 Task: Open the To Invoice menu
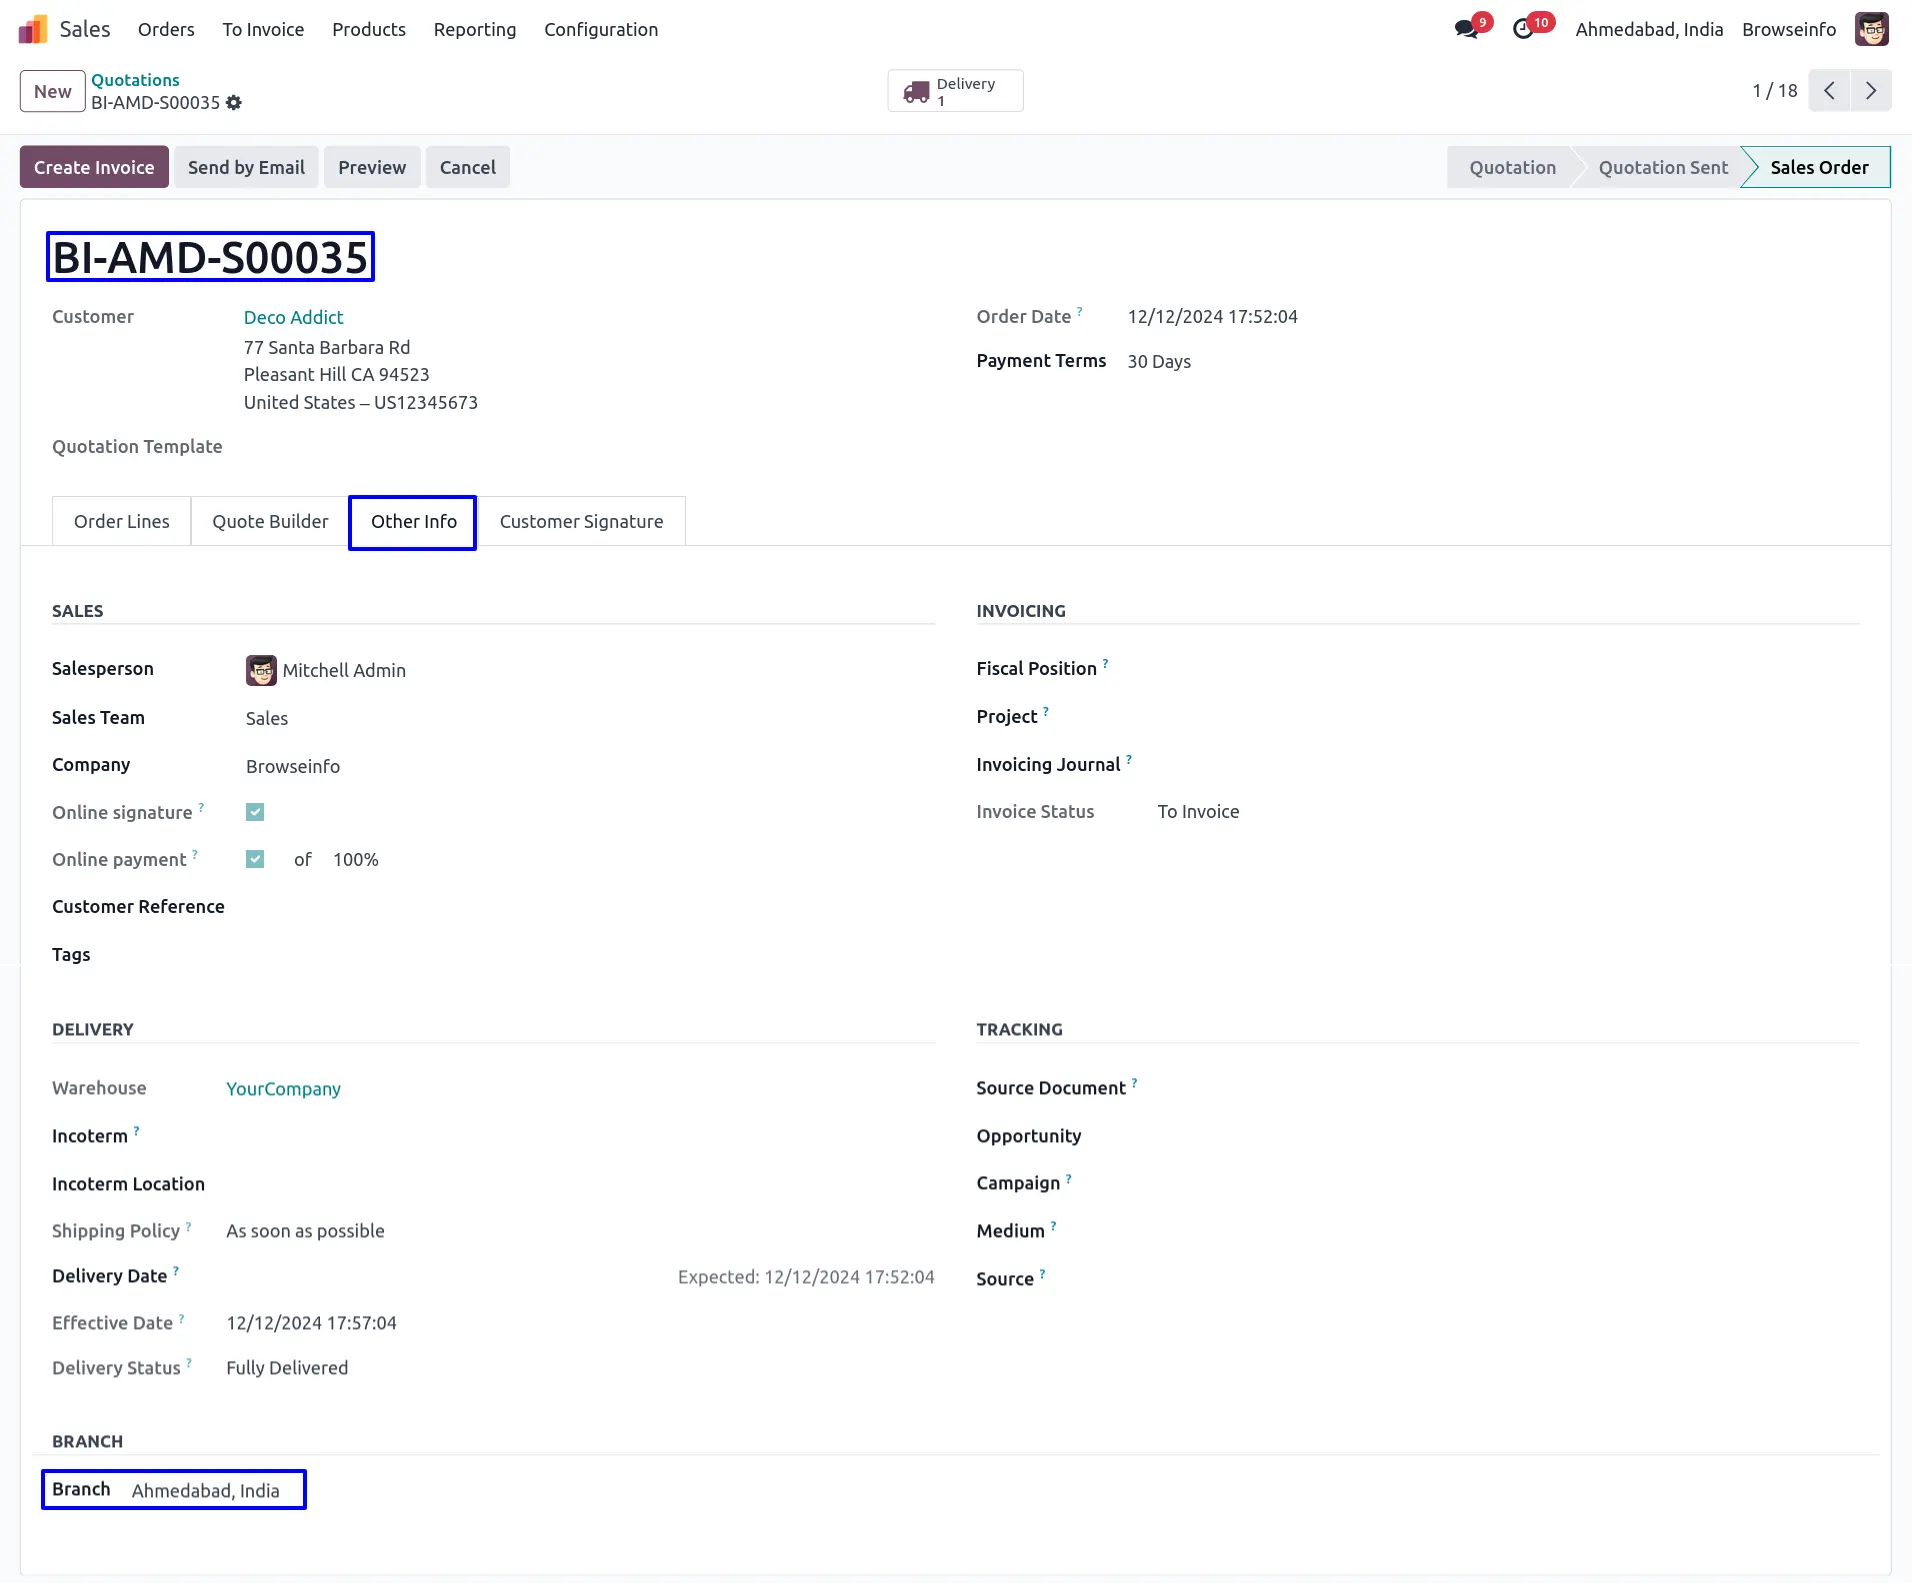[263, 29]
